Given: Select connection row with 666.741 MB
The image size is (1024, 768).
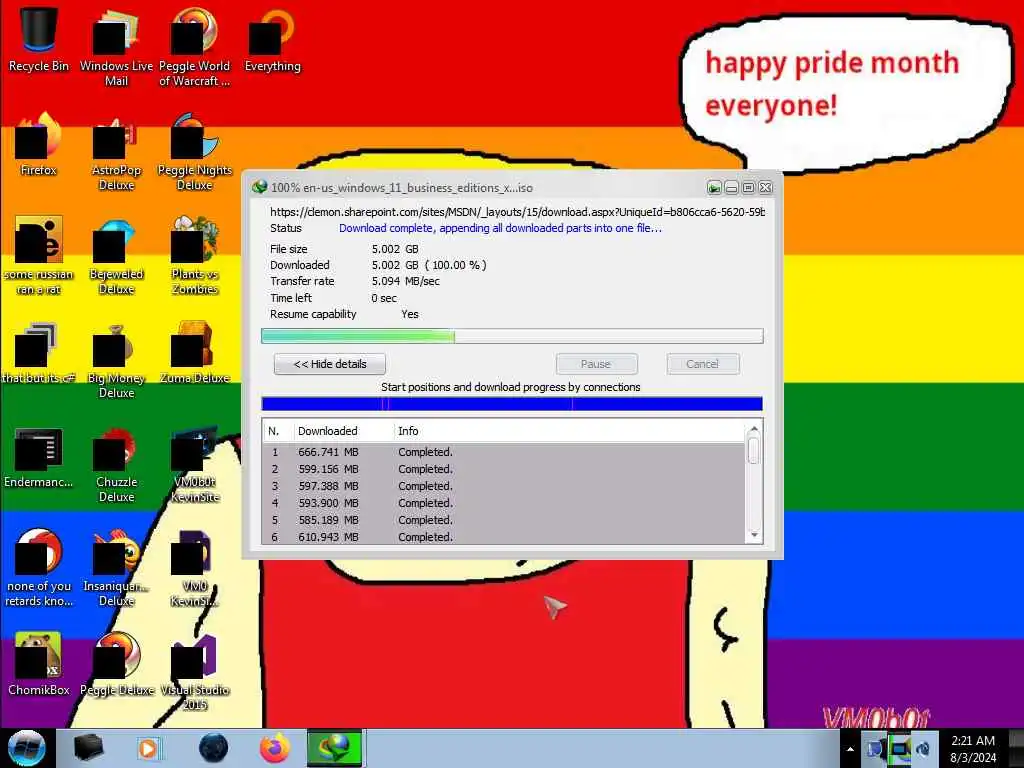Looking at the screenshot, I should tap(504, 452).
